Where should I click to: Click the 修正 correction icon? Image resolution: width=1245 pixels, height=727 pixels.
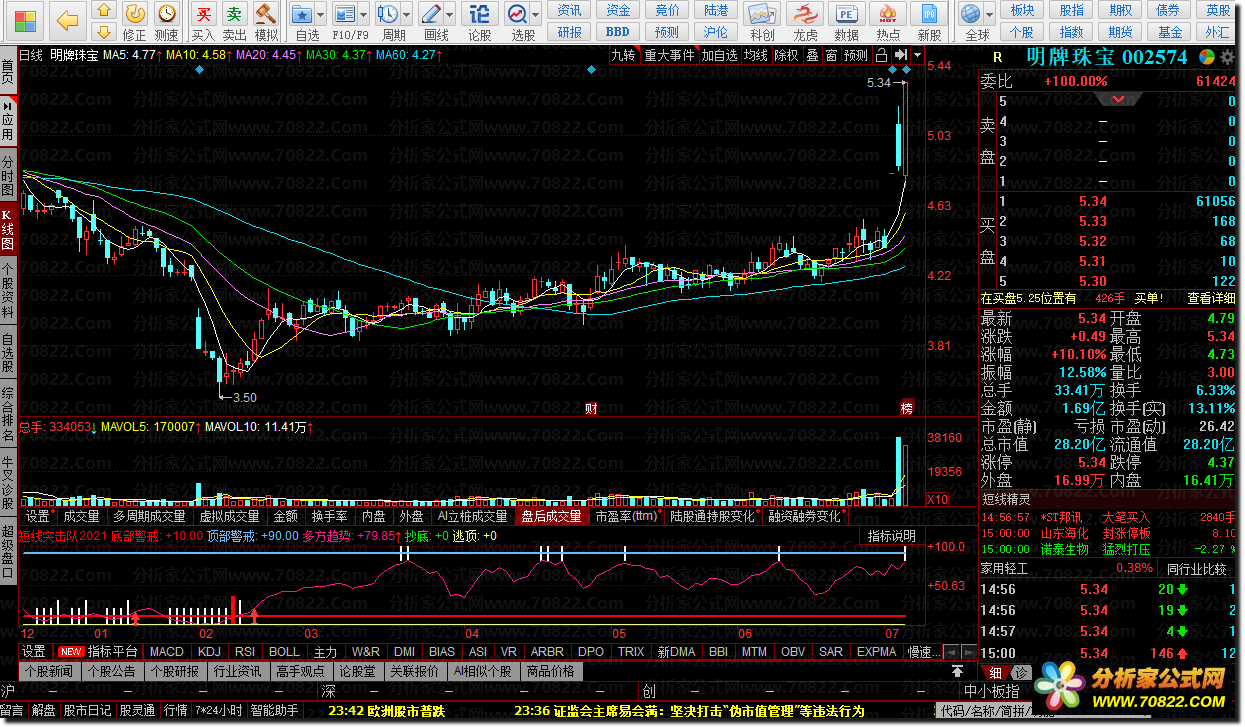[135, 14]
